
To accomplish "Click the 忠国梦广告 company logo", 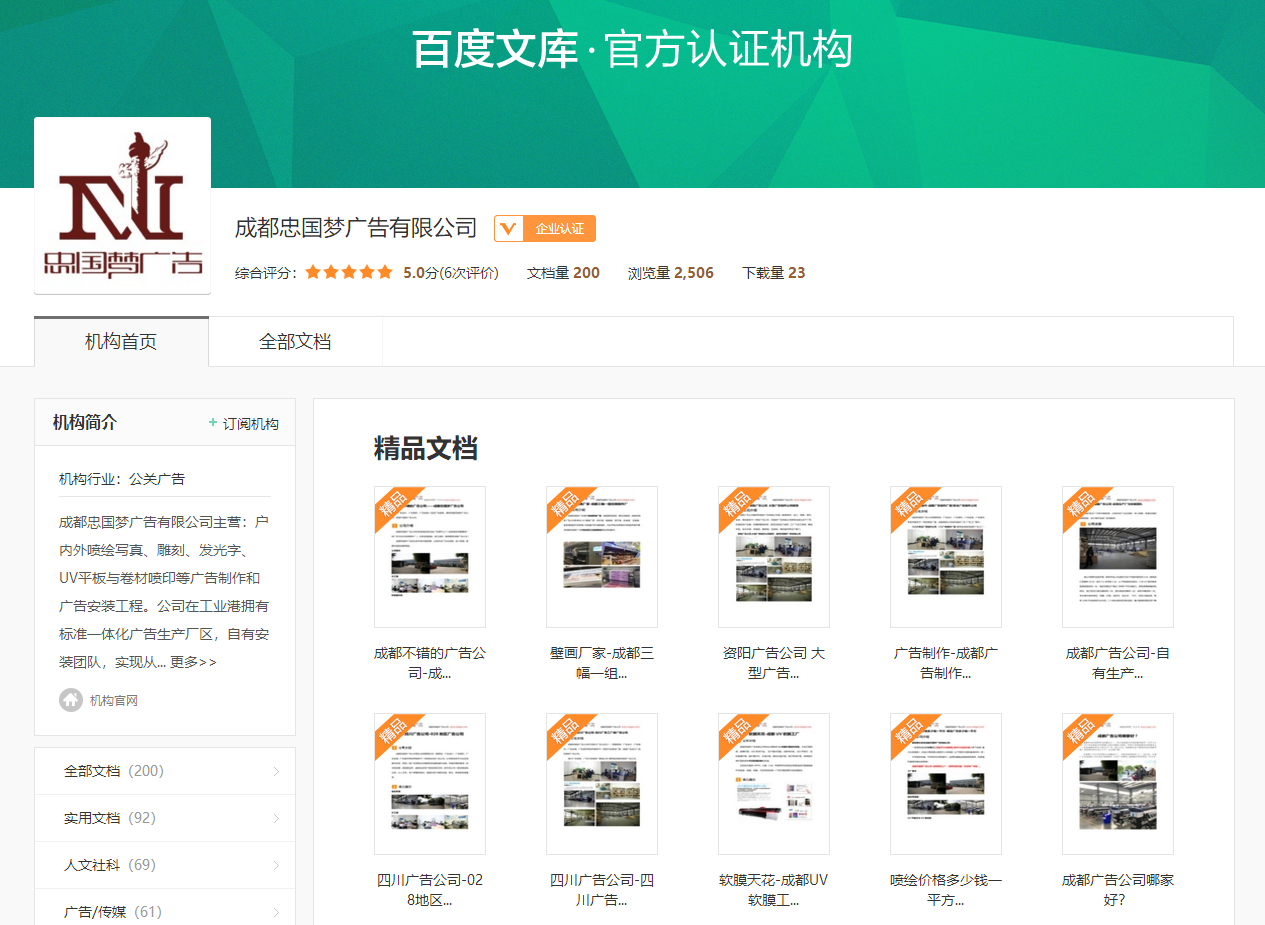I will pos(122,205).
